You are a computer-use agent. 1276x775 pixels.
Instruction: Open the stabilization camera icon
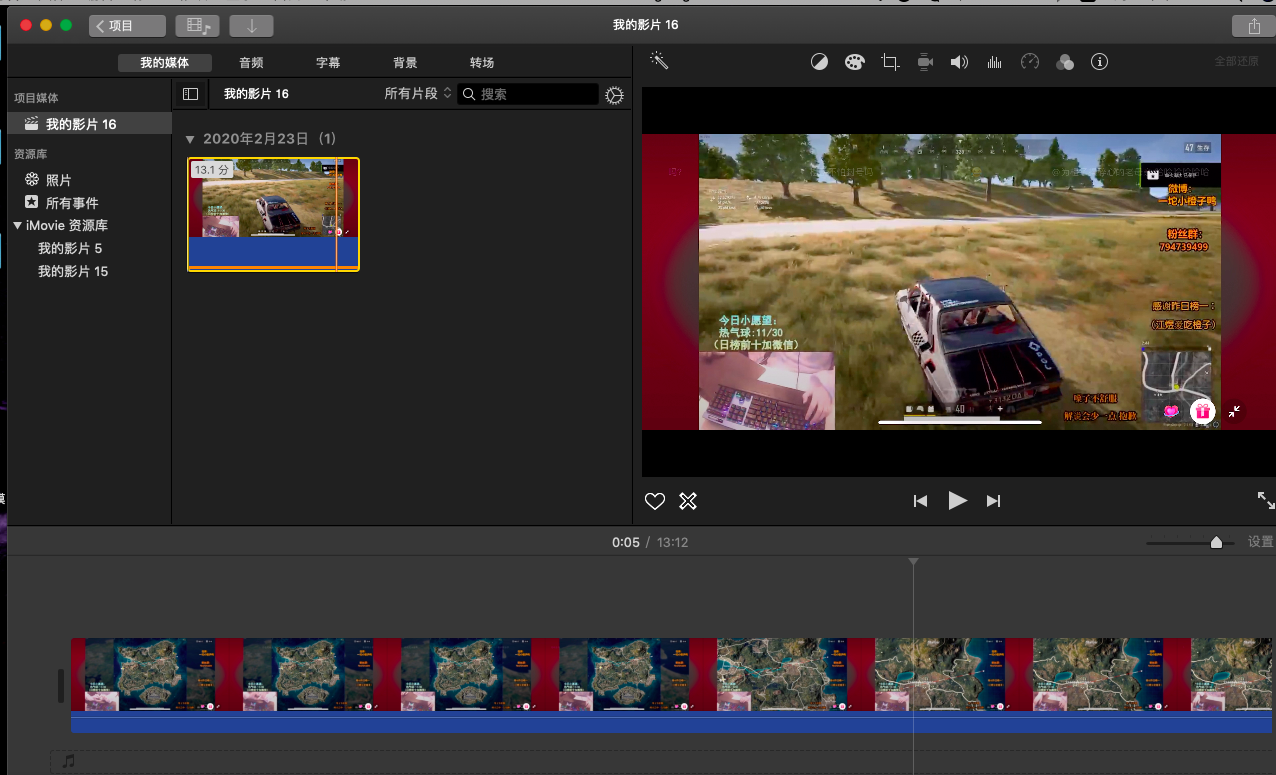click(x=925, y=62)
